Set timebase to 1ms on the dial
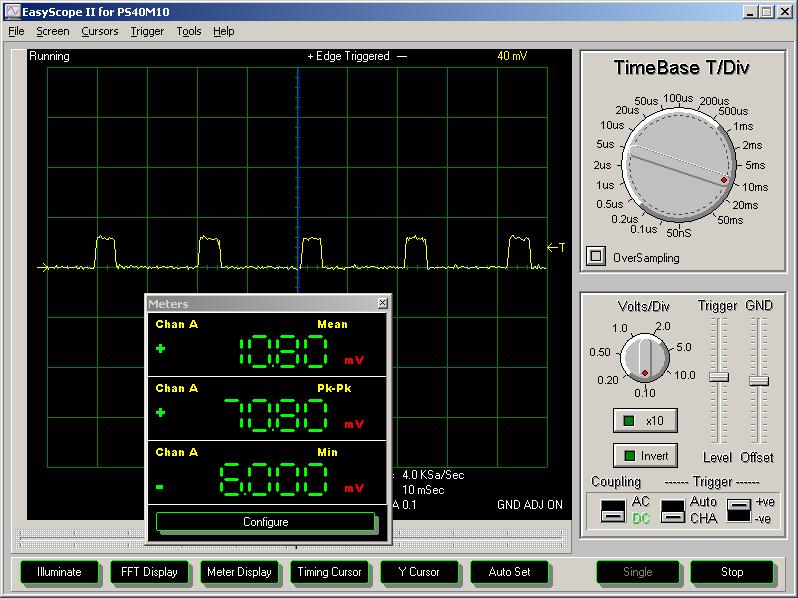This screenshot has height=598, width=798. tap(743, 126)
